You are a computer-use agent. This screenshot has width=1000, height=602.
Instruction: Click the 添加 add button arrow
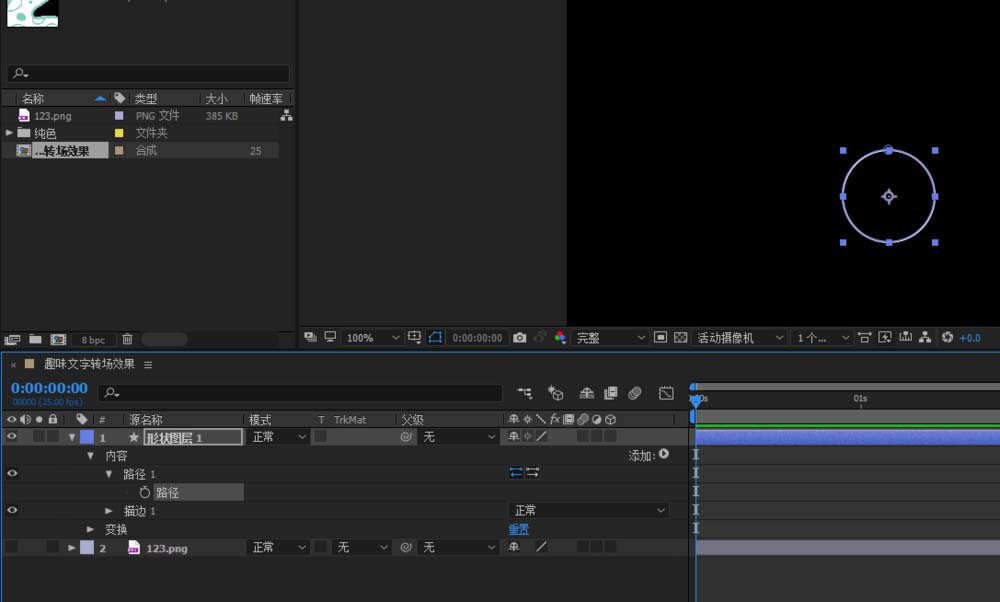663,455
